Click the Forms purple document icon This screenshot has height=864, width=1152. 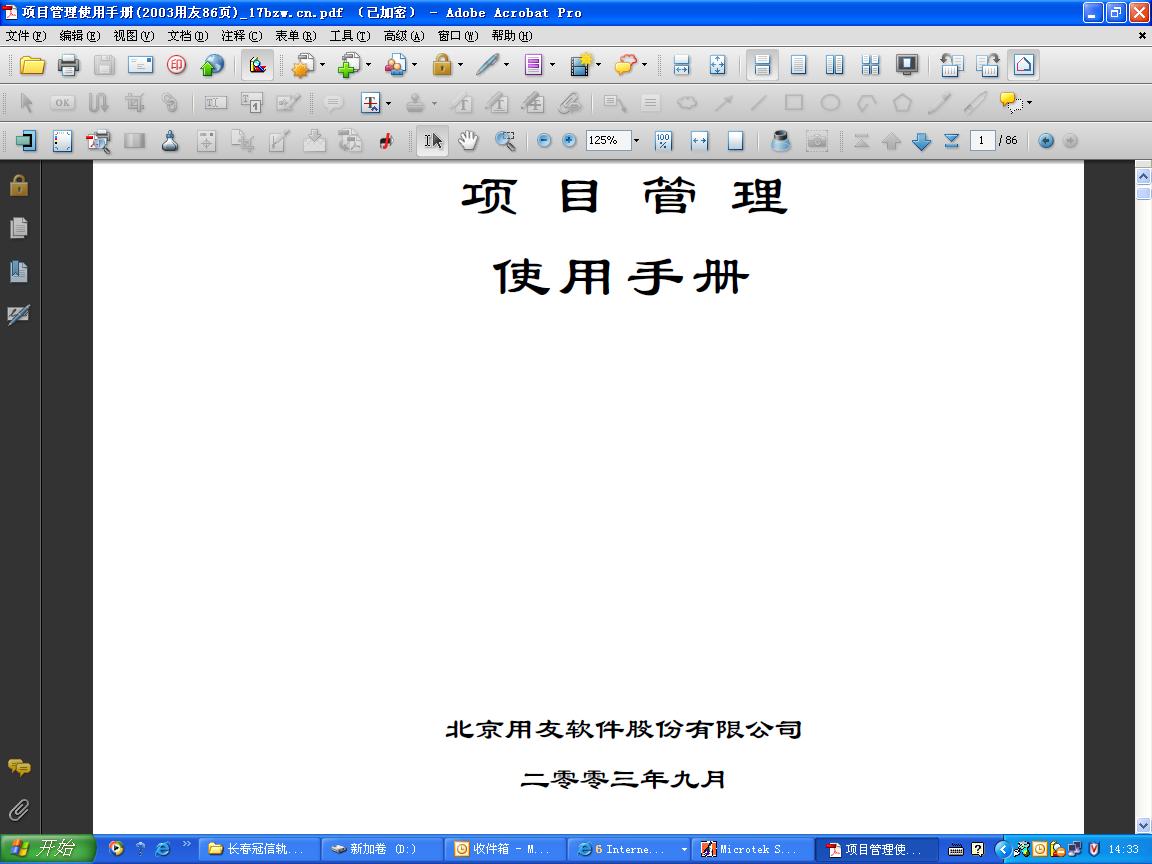533,65
